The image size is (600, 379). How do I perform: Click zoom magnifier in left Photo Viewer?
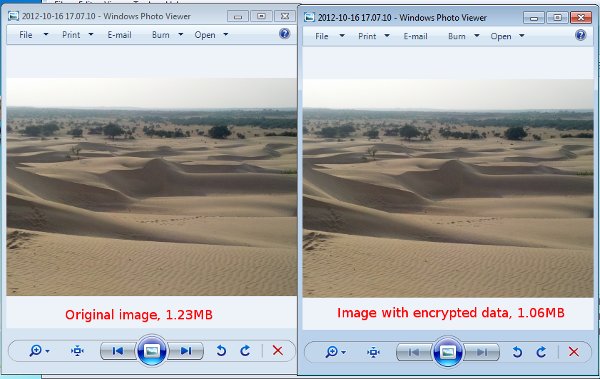pos(35,350)
